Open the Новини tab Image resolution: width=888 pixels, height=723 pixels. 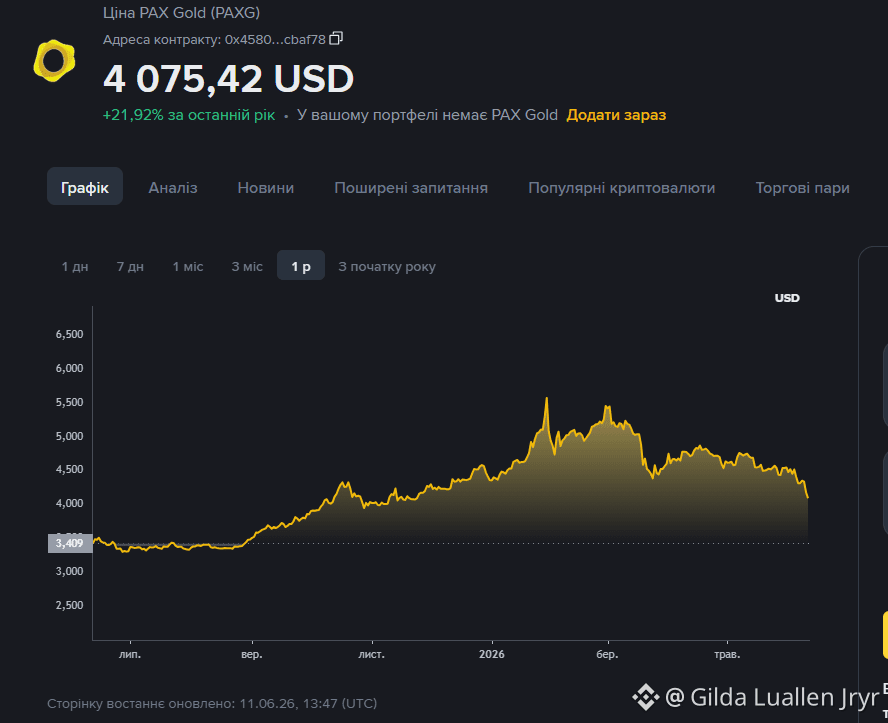click(266, 187)
